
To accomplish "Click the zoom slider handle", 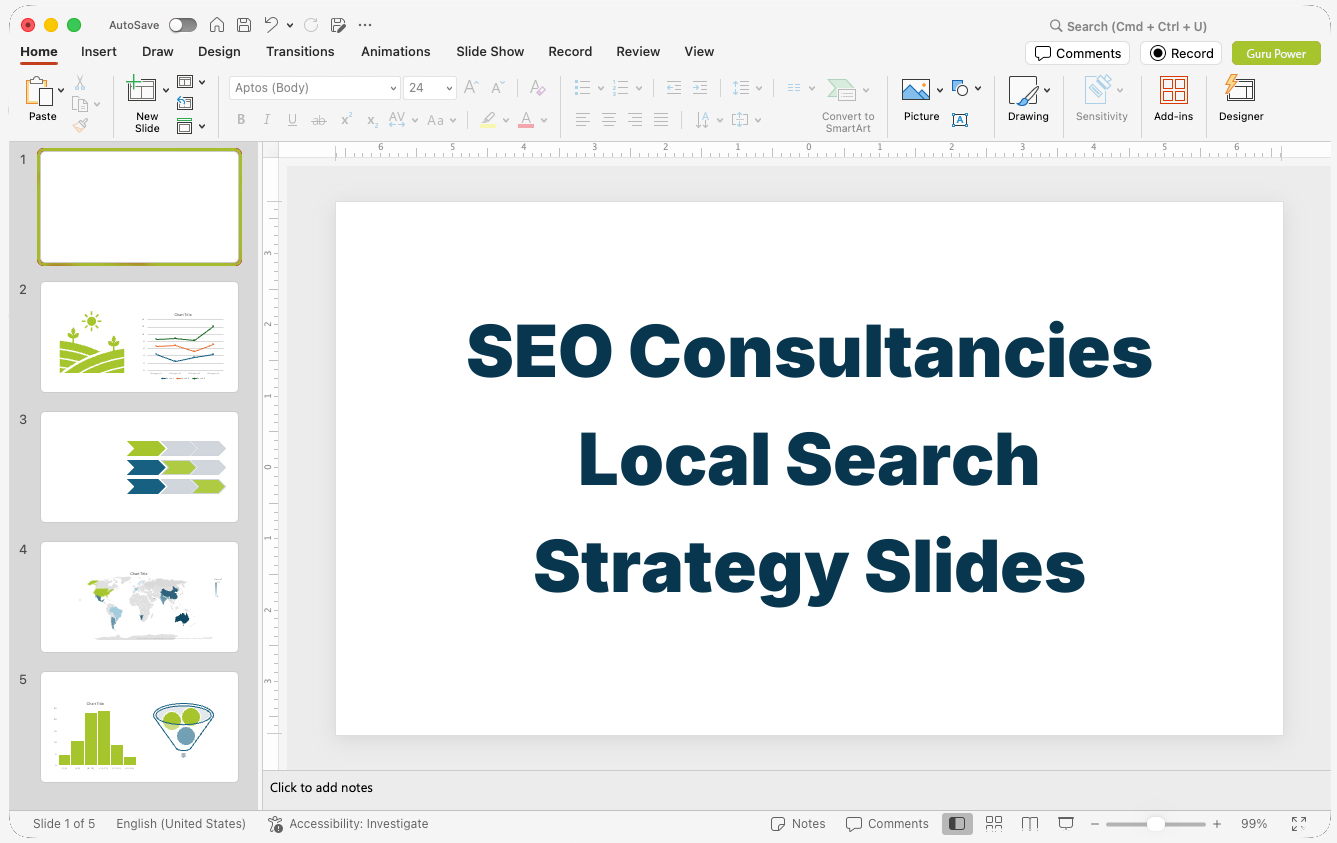I will pyautogui.click(x=1155, y=824).
